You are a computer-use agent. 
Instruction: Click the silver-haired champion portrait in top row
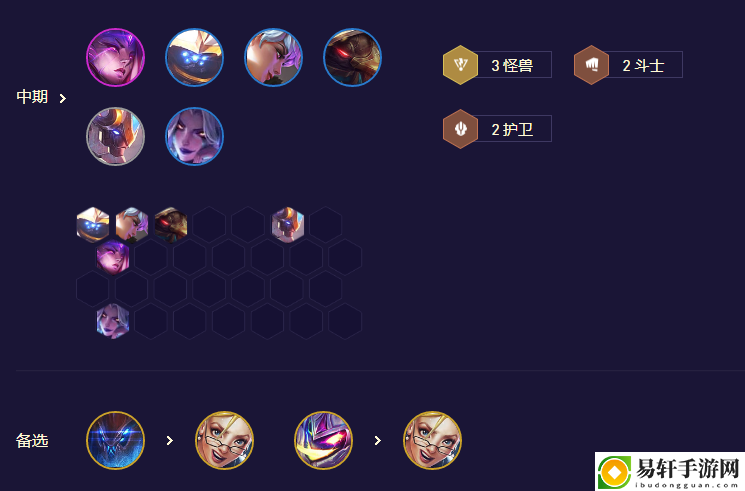point(273,58)
